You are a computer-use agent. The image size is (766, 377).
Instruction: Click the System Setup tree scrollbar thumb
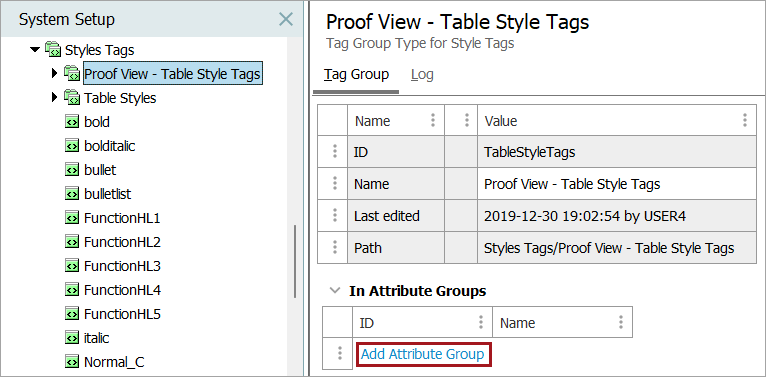click(295, 261)
